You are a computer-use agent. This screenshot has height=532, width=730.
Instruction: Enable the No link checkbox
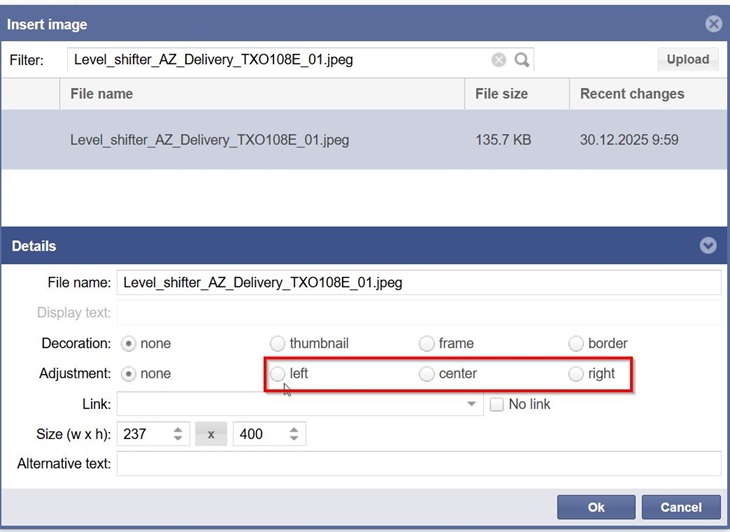click(x=497, y=404)
